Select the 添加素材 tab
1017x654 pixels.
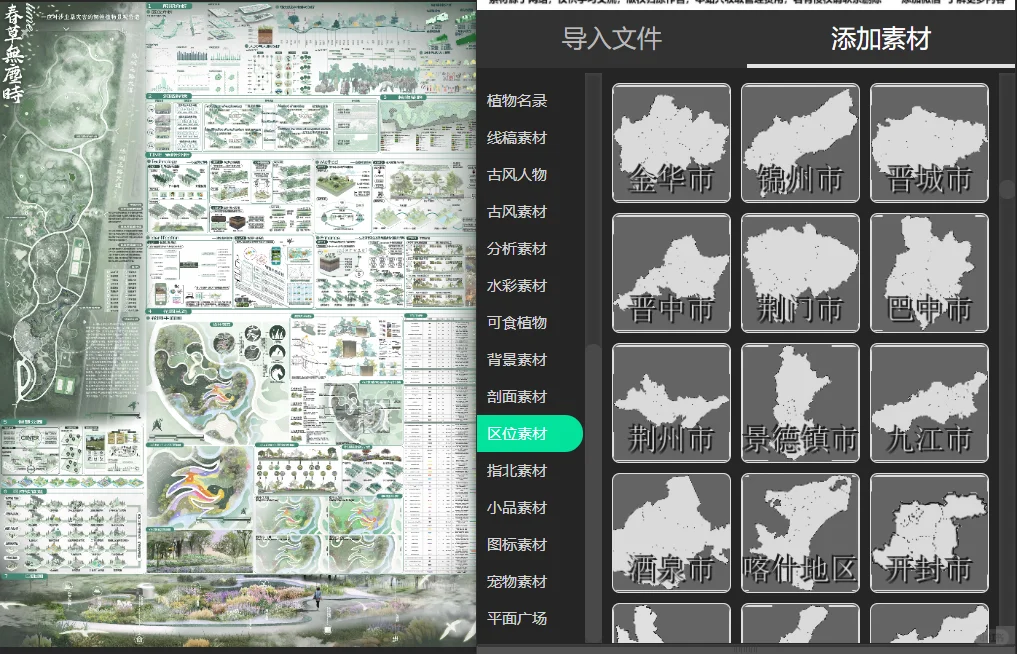[878, 39]
